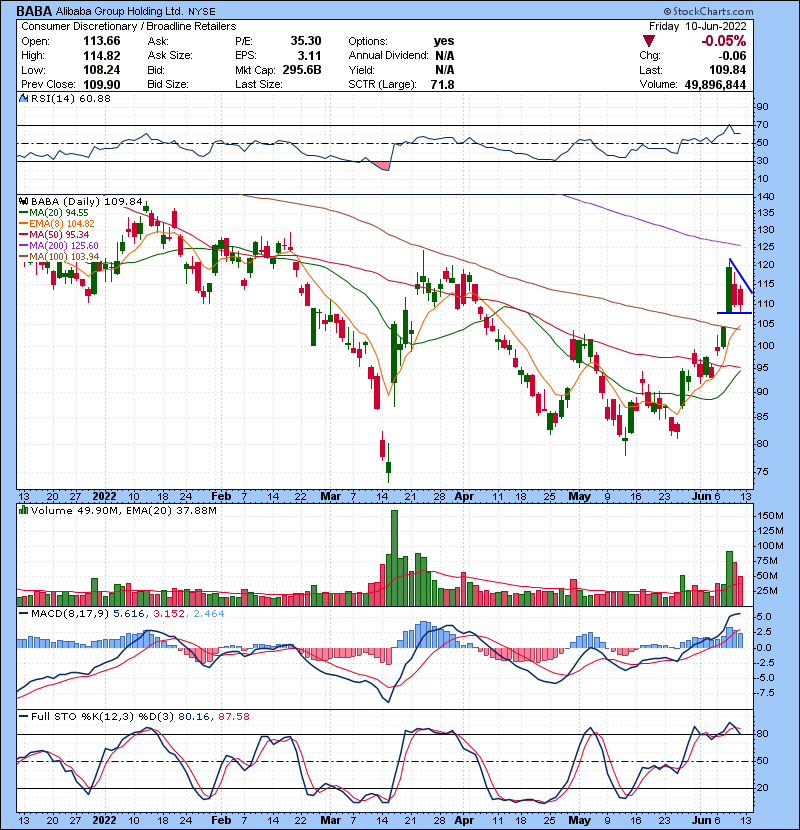This screenshot has width=800, height=830.
Task: Click the percent change -0.05%
Action: point(724,41)
